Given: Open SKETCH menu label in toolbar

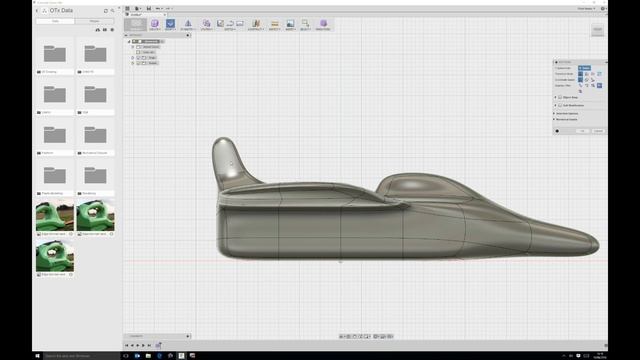Looking at the screenshot, I should point(230,29).
